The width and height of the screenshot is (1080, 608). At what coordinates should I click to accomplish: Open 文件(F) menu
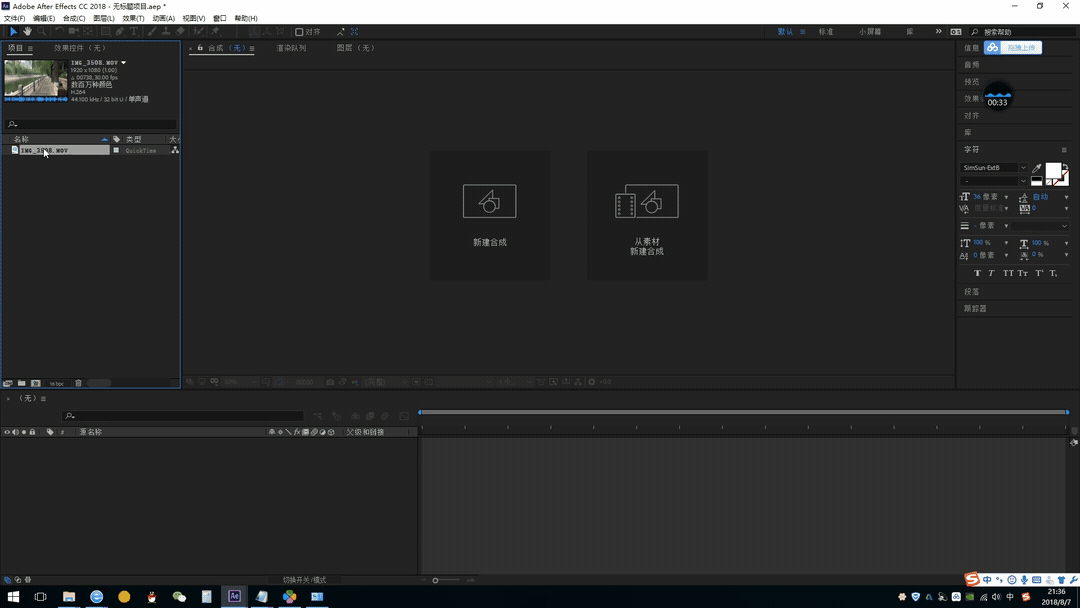click(14, 19)
